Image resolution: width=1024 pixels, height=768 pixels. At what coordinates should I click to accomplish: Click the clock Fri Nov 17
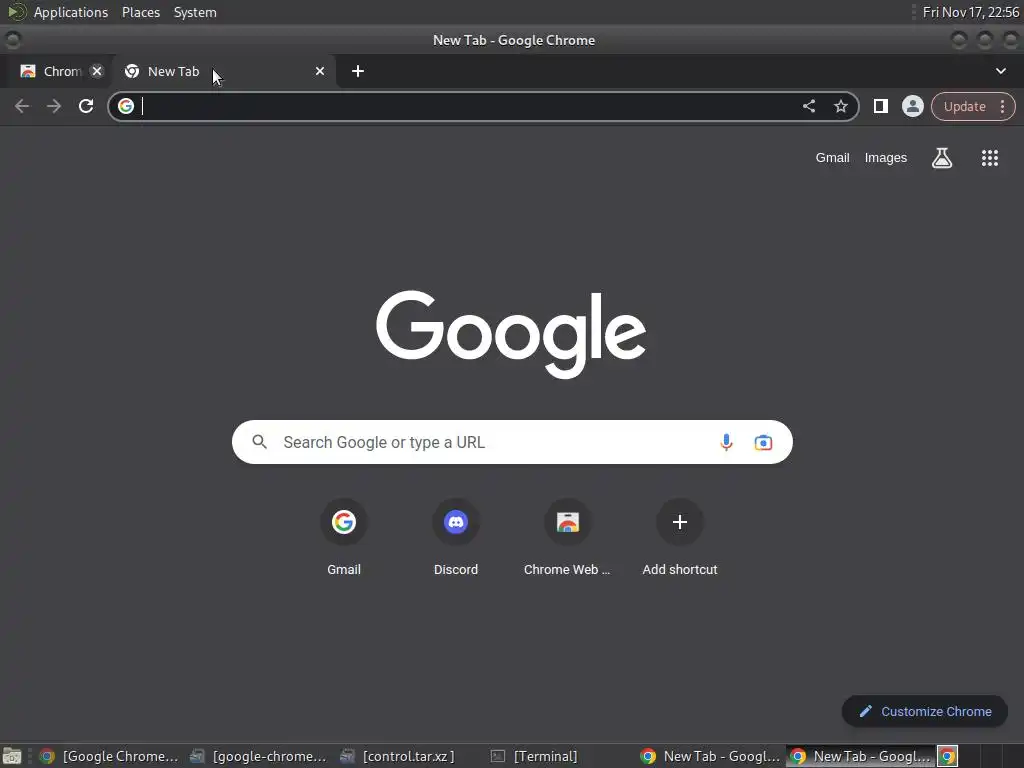pyautogui.click(x=970, y=12)
